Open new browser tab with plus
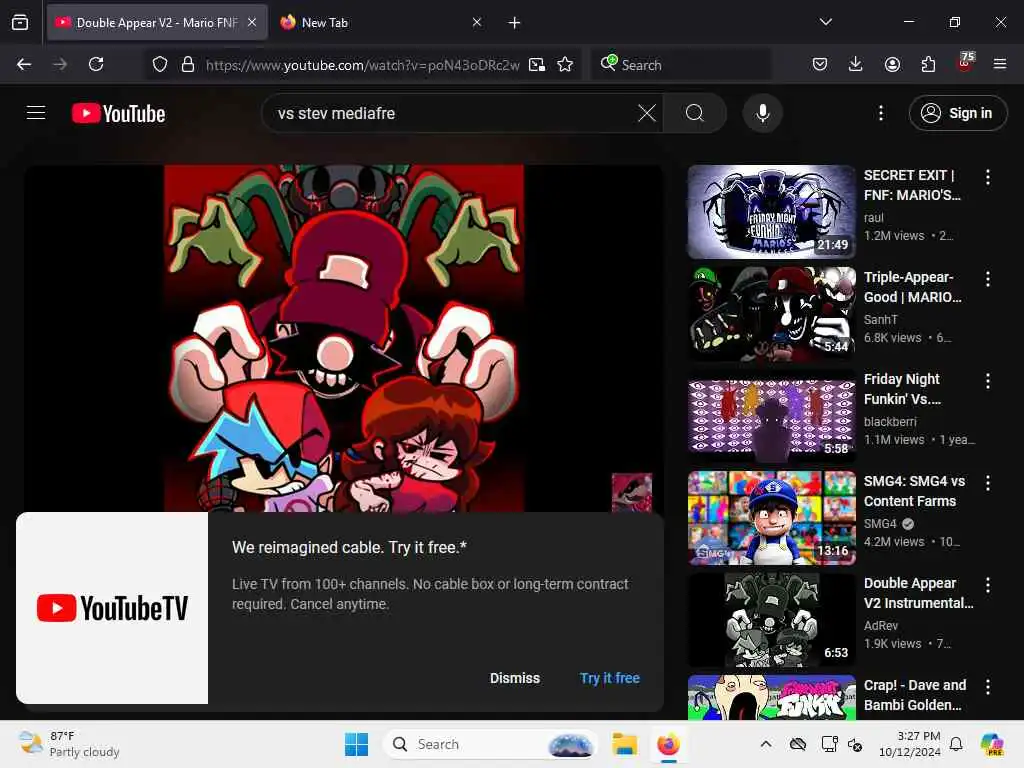The image size is (1024, 768). click(x=515, y=23)
